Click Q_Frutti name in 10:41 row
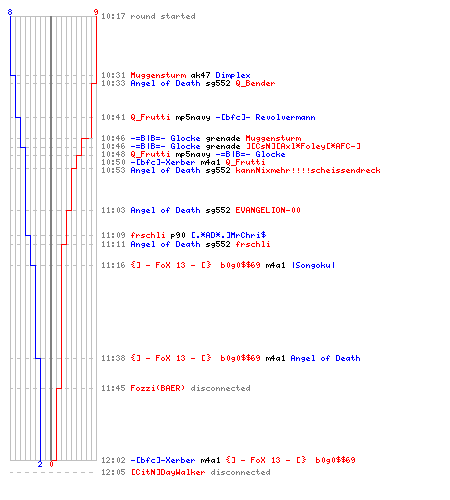The image size is (450, 500). click(x=150, y=117)
